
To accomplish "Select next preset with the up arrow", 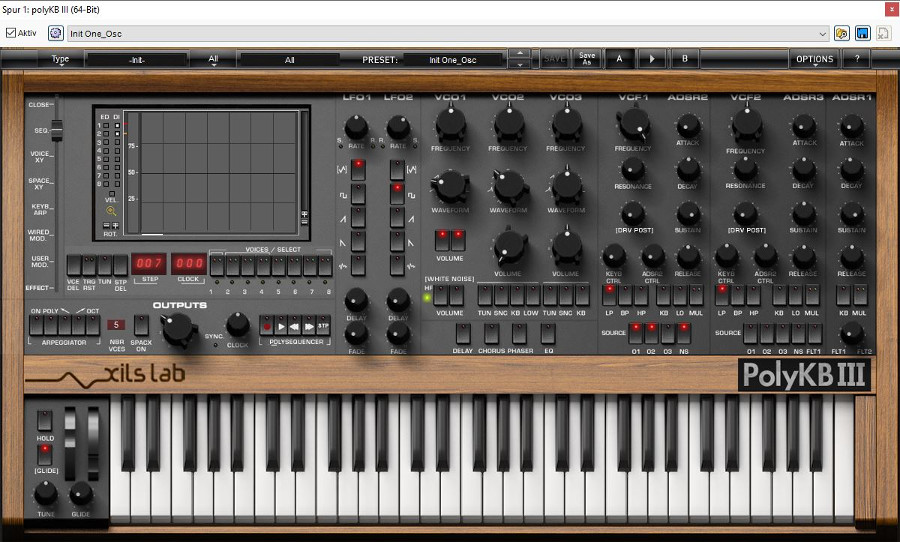I will 520,53.
